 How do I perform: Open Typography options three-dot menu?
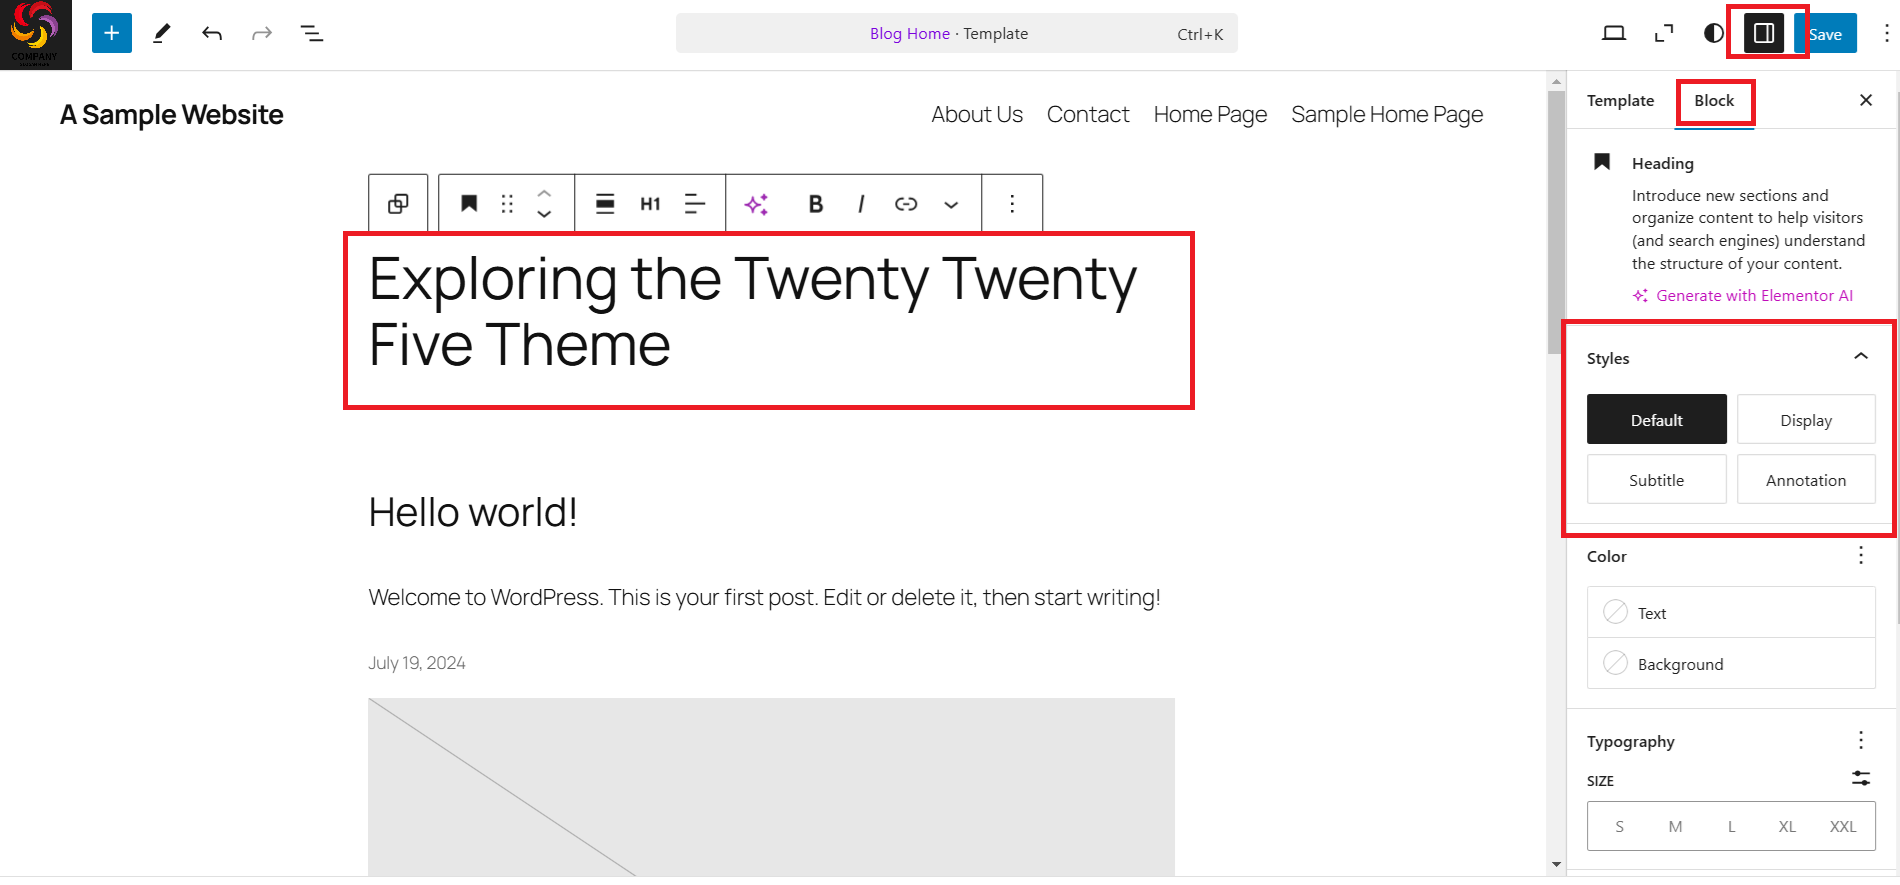[1861, 740]
